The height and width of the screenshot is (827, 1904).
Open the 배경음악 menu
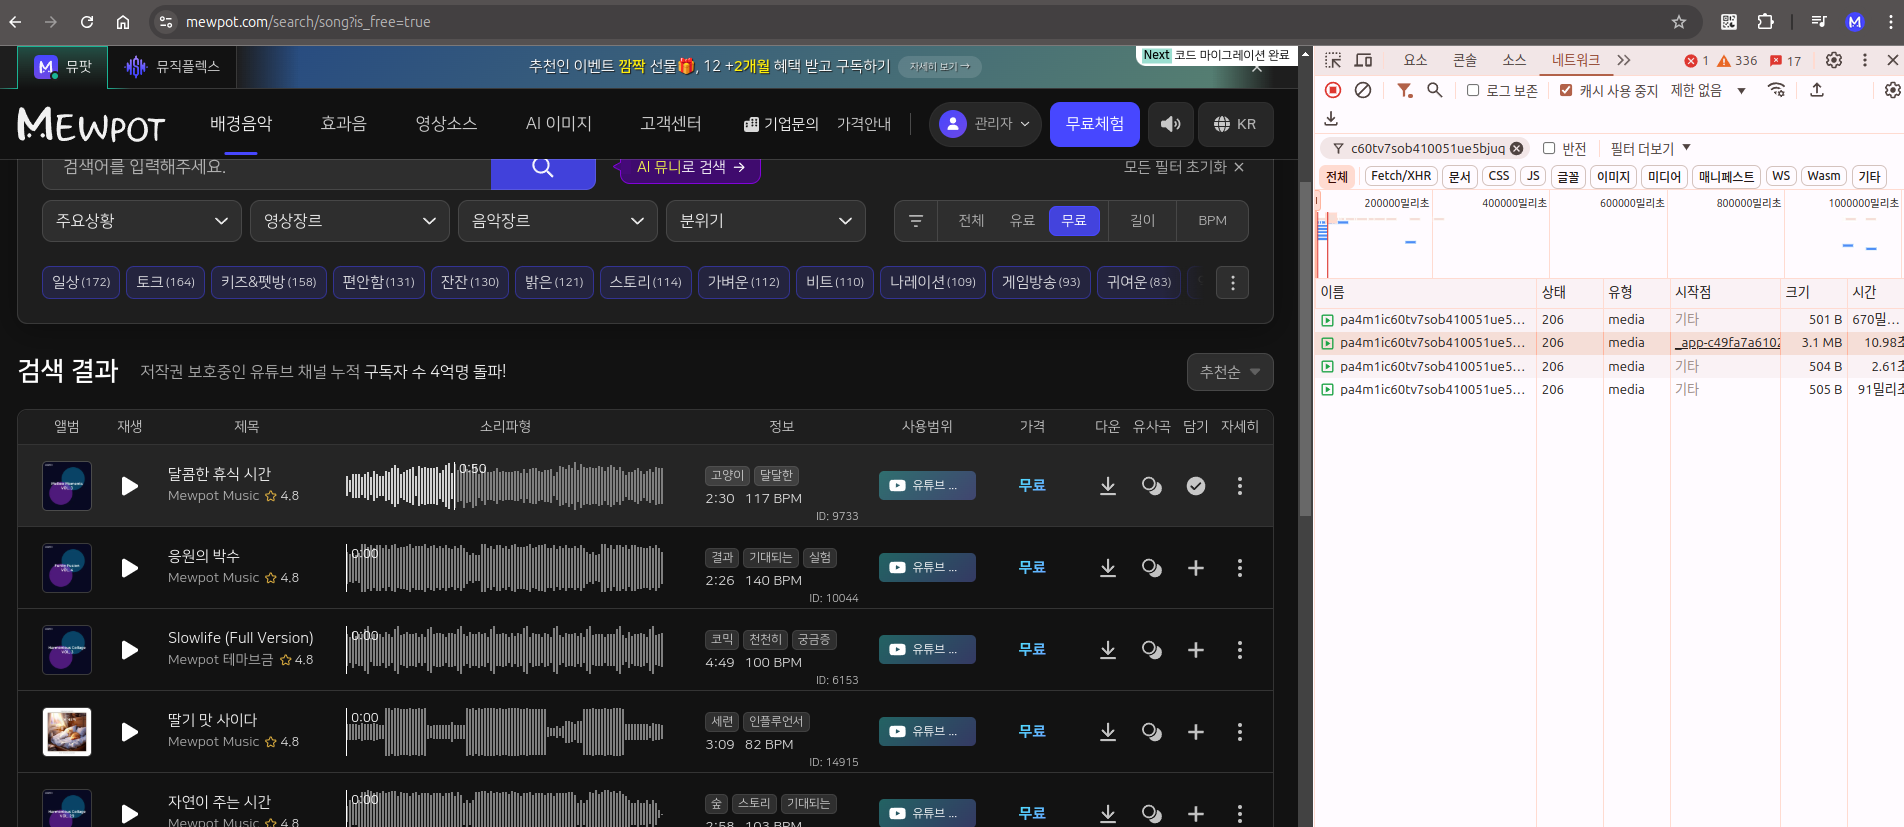pyautogui.click(x=241, y=124)
